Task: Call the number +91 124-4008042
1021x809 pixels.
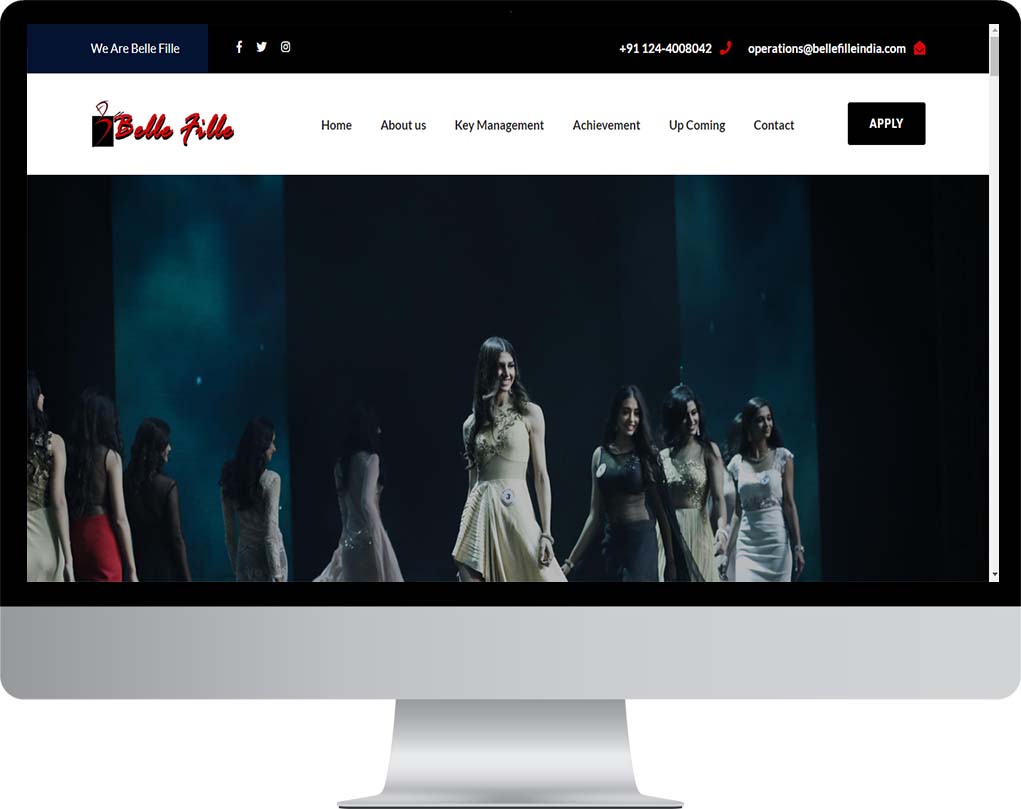Action: [665, 47]
